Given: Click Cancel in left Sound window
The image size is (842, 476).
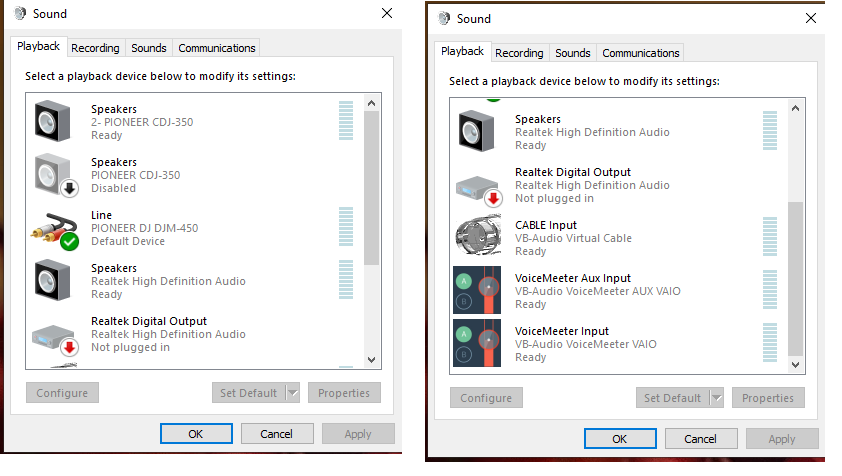Looking at the screenshot, I should [277, 434].
